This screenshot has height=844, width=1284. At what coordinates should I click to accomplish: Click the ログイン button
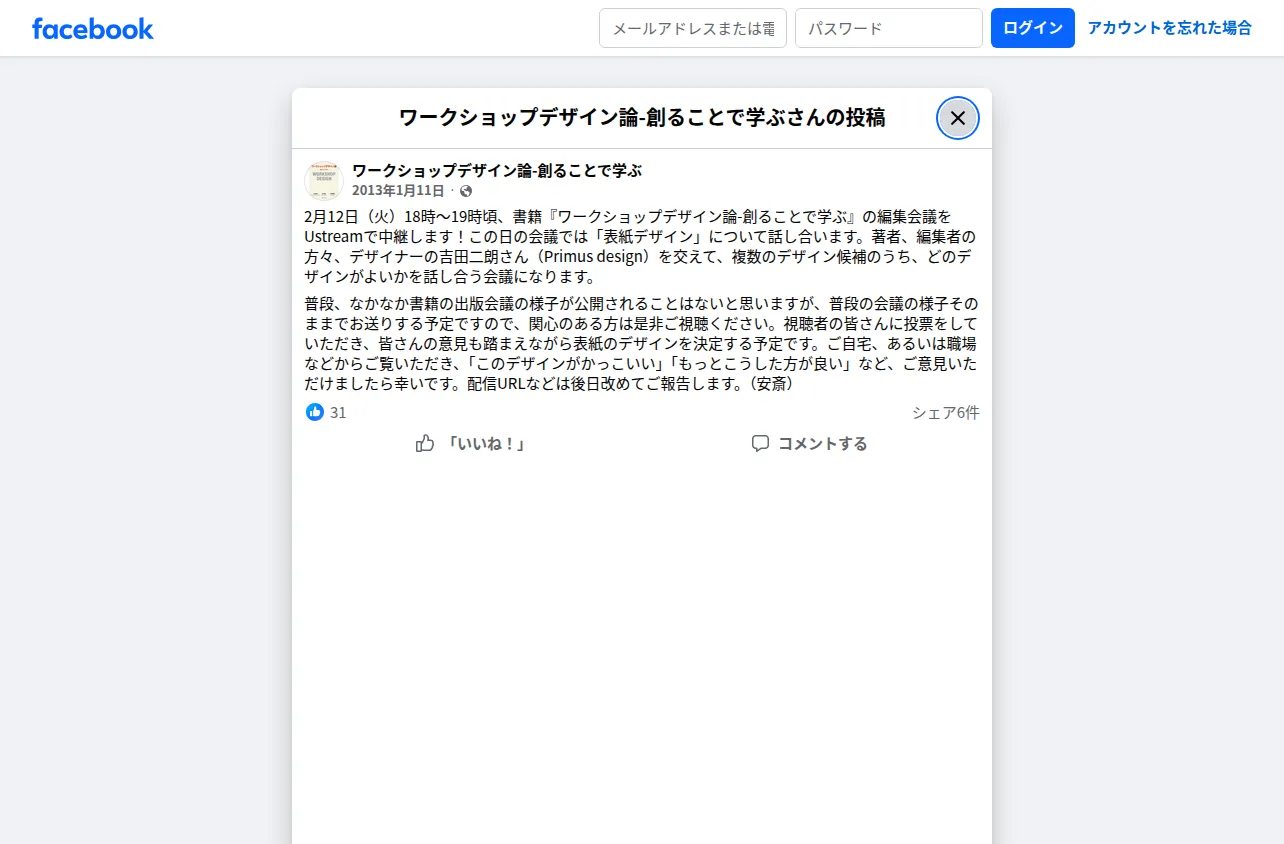point(1033,28)
